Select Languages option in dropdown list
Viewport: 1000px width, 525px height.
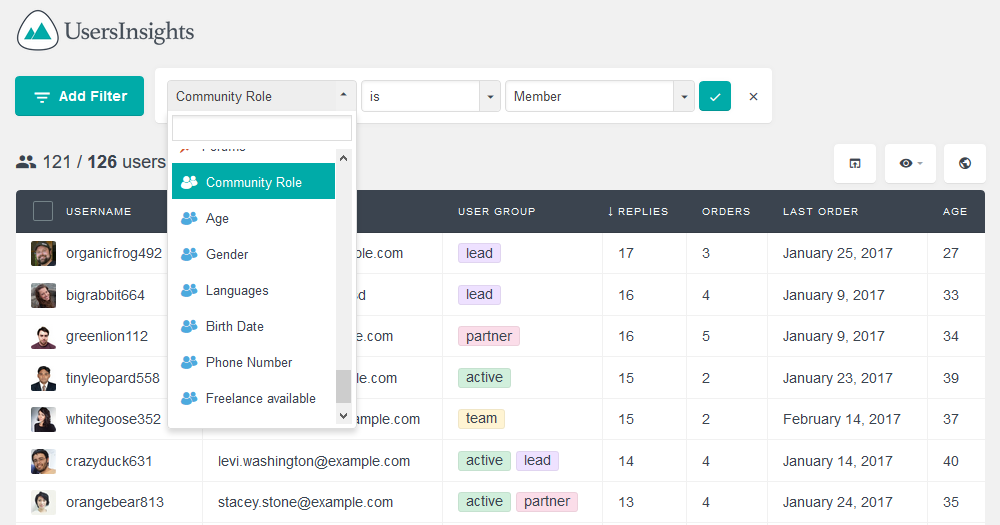point(253,290)
